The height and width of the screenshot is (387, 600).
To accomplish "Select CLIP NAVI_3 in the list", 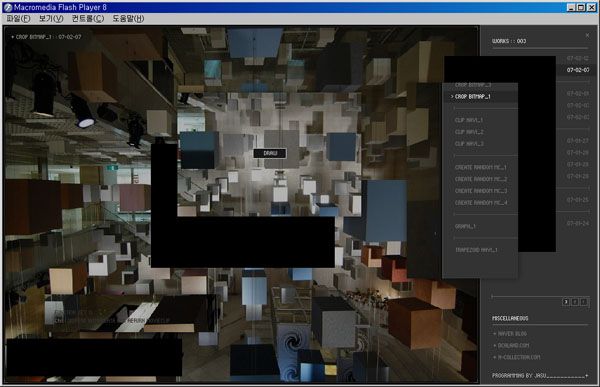I will point(469,144).
